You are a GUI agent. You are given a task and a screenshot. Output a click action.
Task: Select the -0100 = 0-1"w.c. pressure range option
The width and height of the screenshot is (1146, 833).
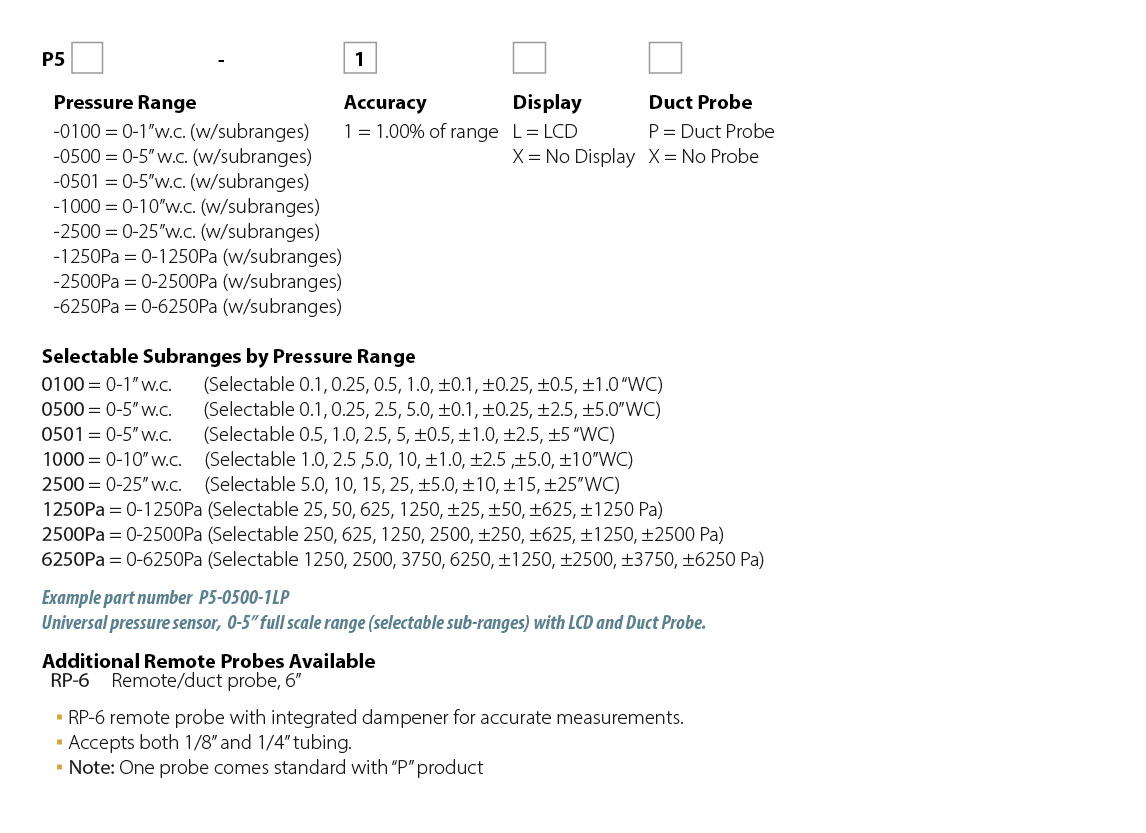(x=181, y=131)
